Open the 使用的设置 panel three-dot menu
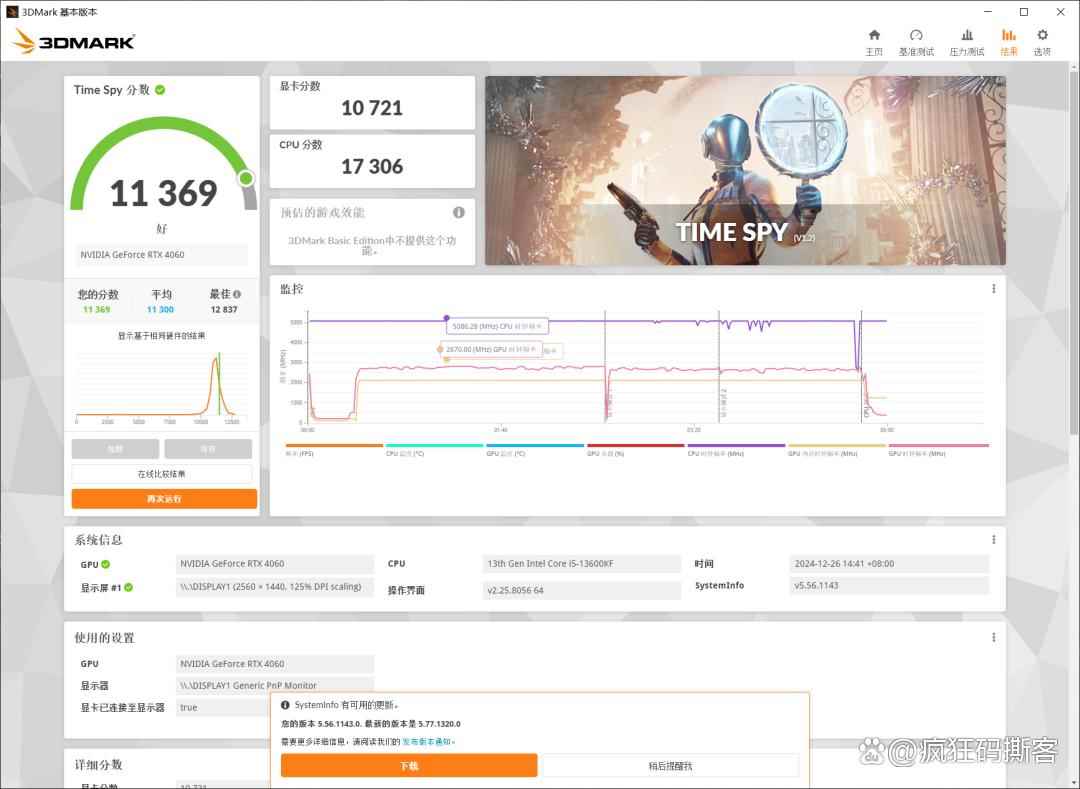Screen dimensions: 1080x789 pyautogui.click(x=993, y=637)
